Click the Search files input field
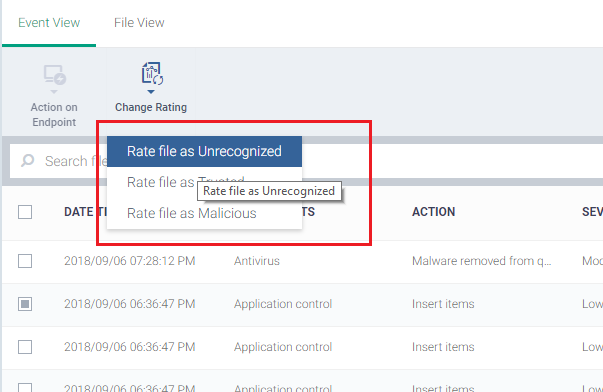This screenshot has height=392, width=603. (58, 161)
